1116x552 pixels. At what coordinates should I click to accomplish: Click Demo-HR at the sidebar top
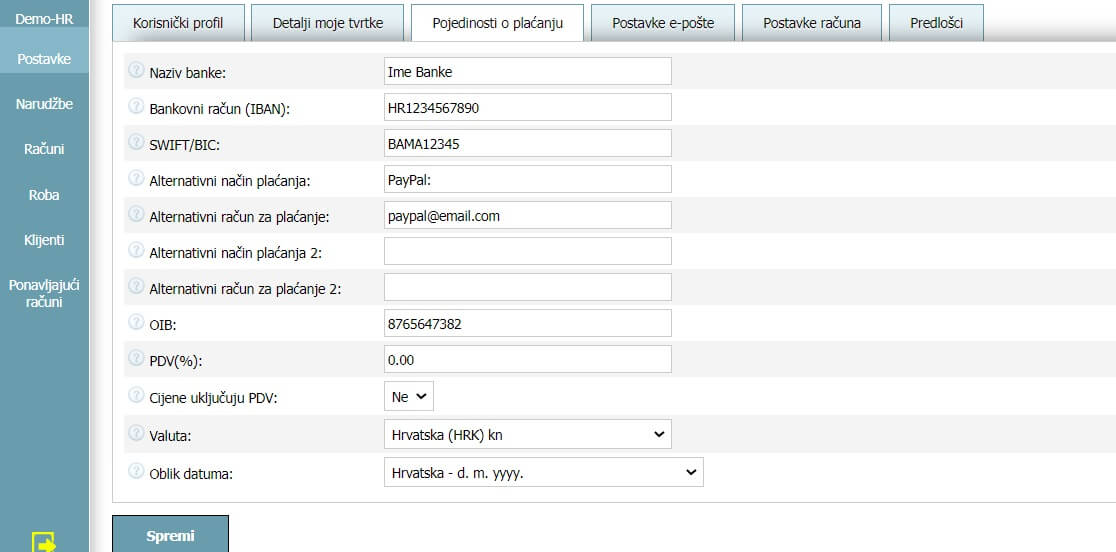point(44,18)
